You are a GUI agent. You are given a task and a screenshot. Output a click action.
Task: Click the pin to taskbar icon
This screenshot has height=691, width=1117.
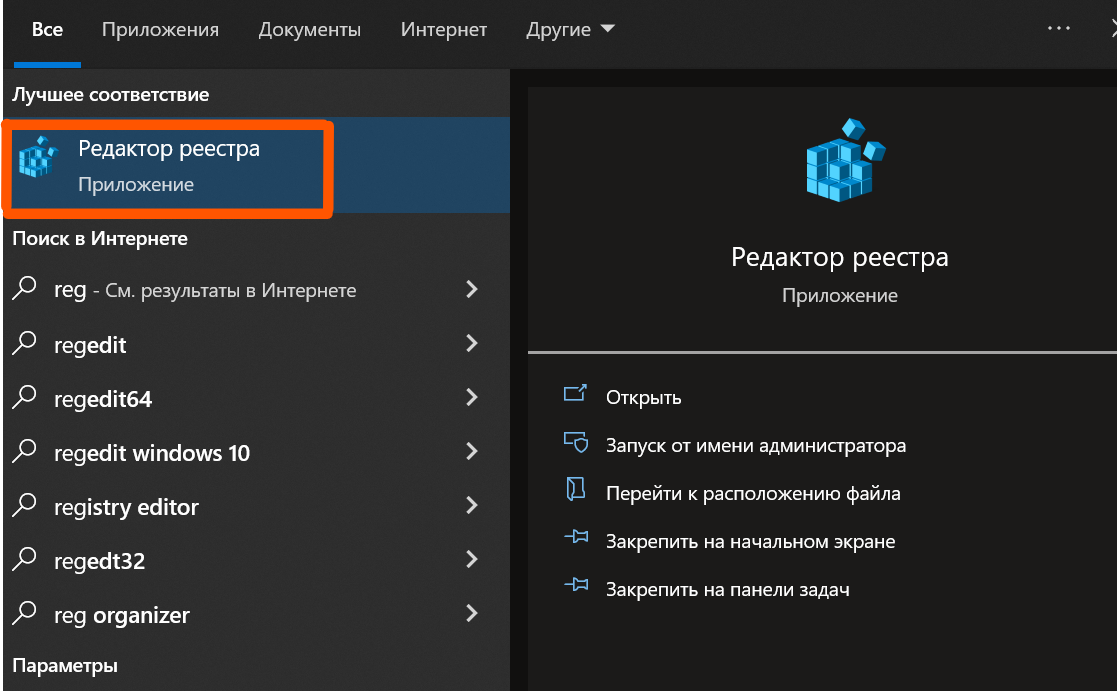[x=575, y=588]
